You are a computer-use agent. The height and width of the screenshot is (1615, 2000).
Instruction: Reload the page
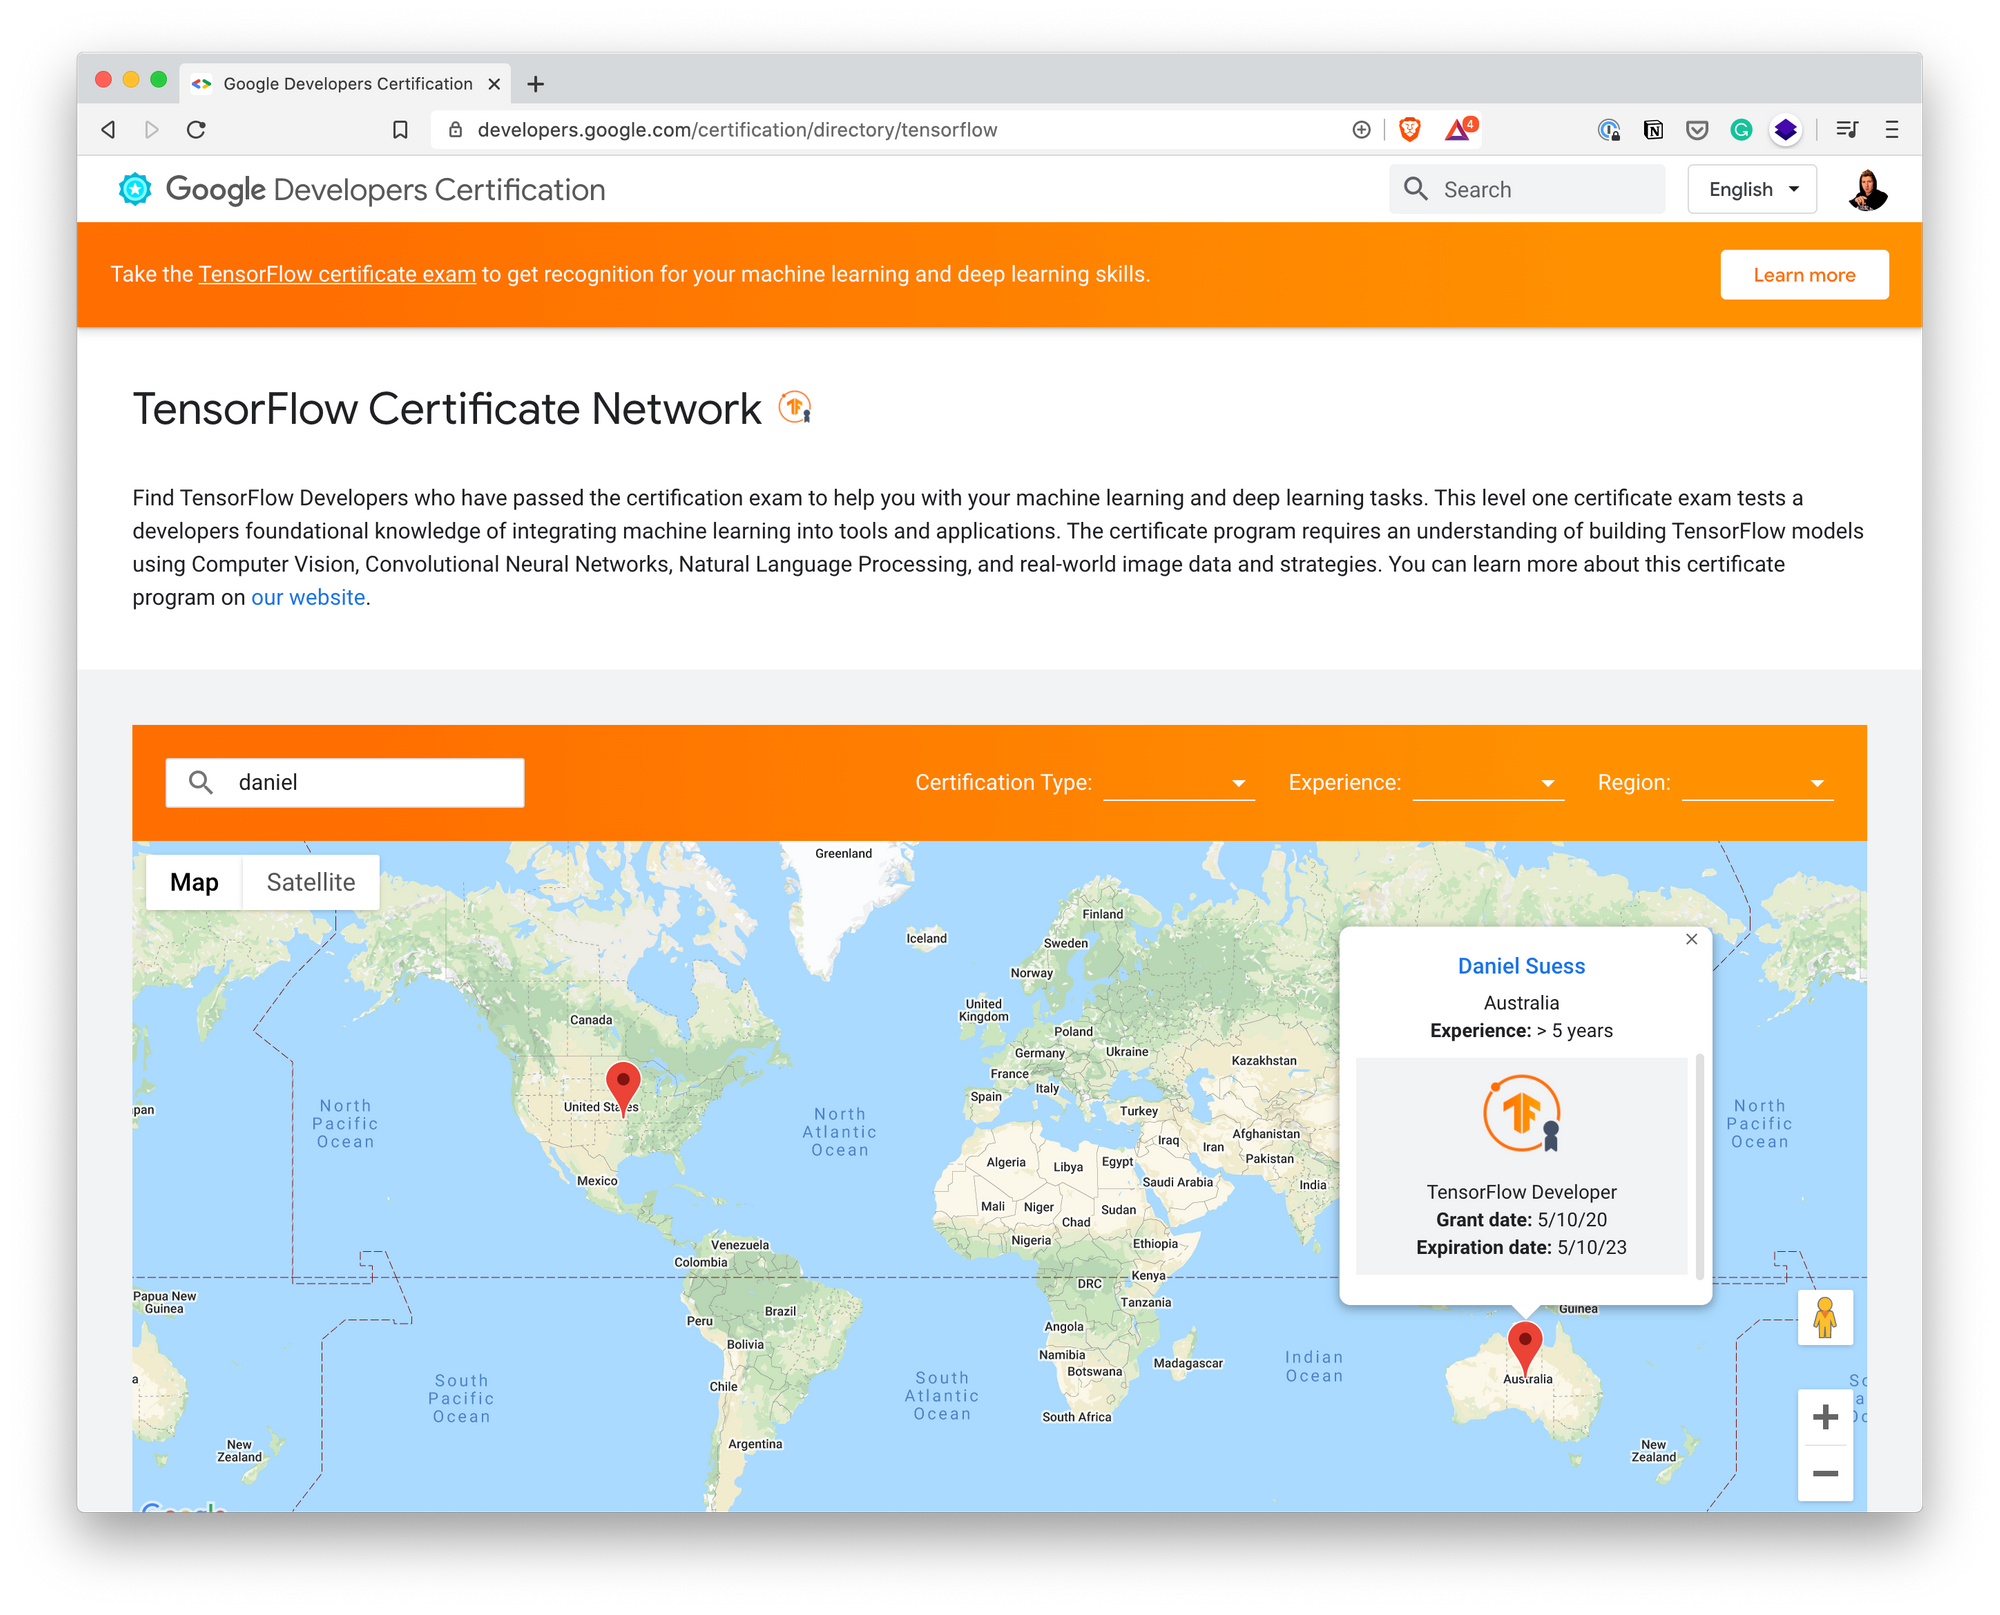[197, 129]
